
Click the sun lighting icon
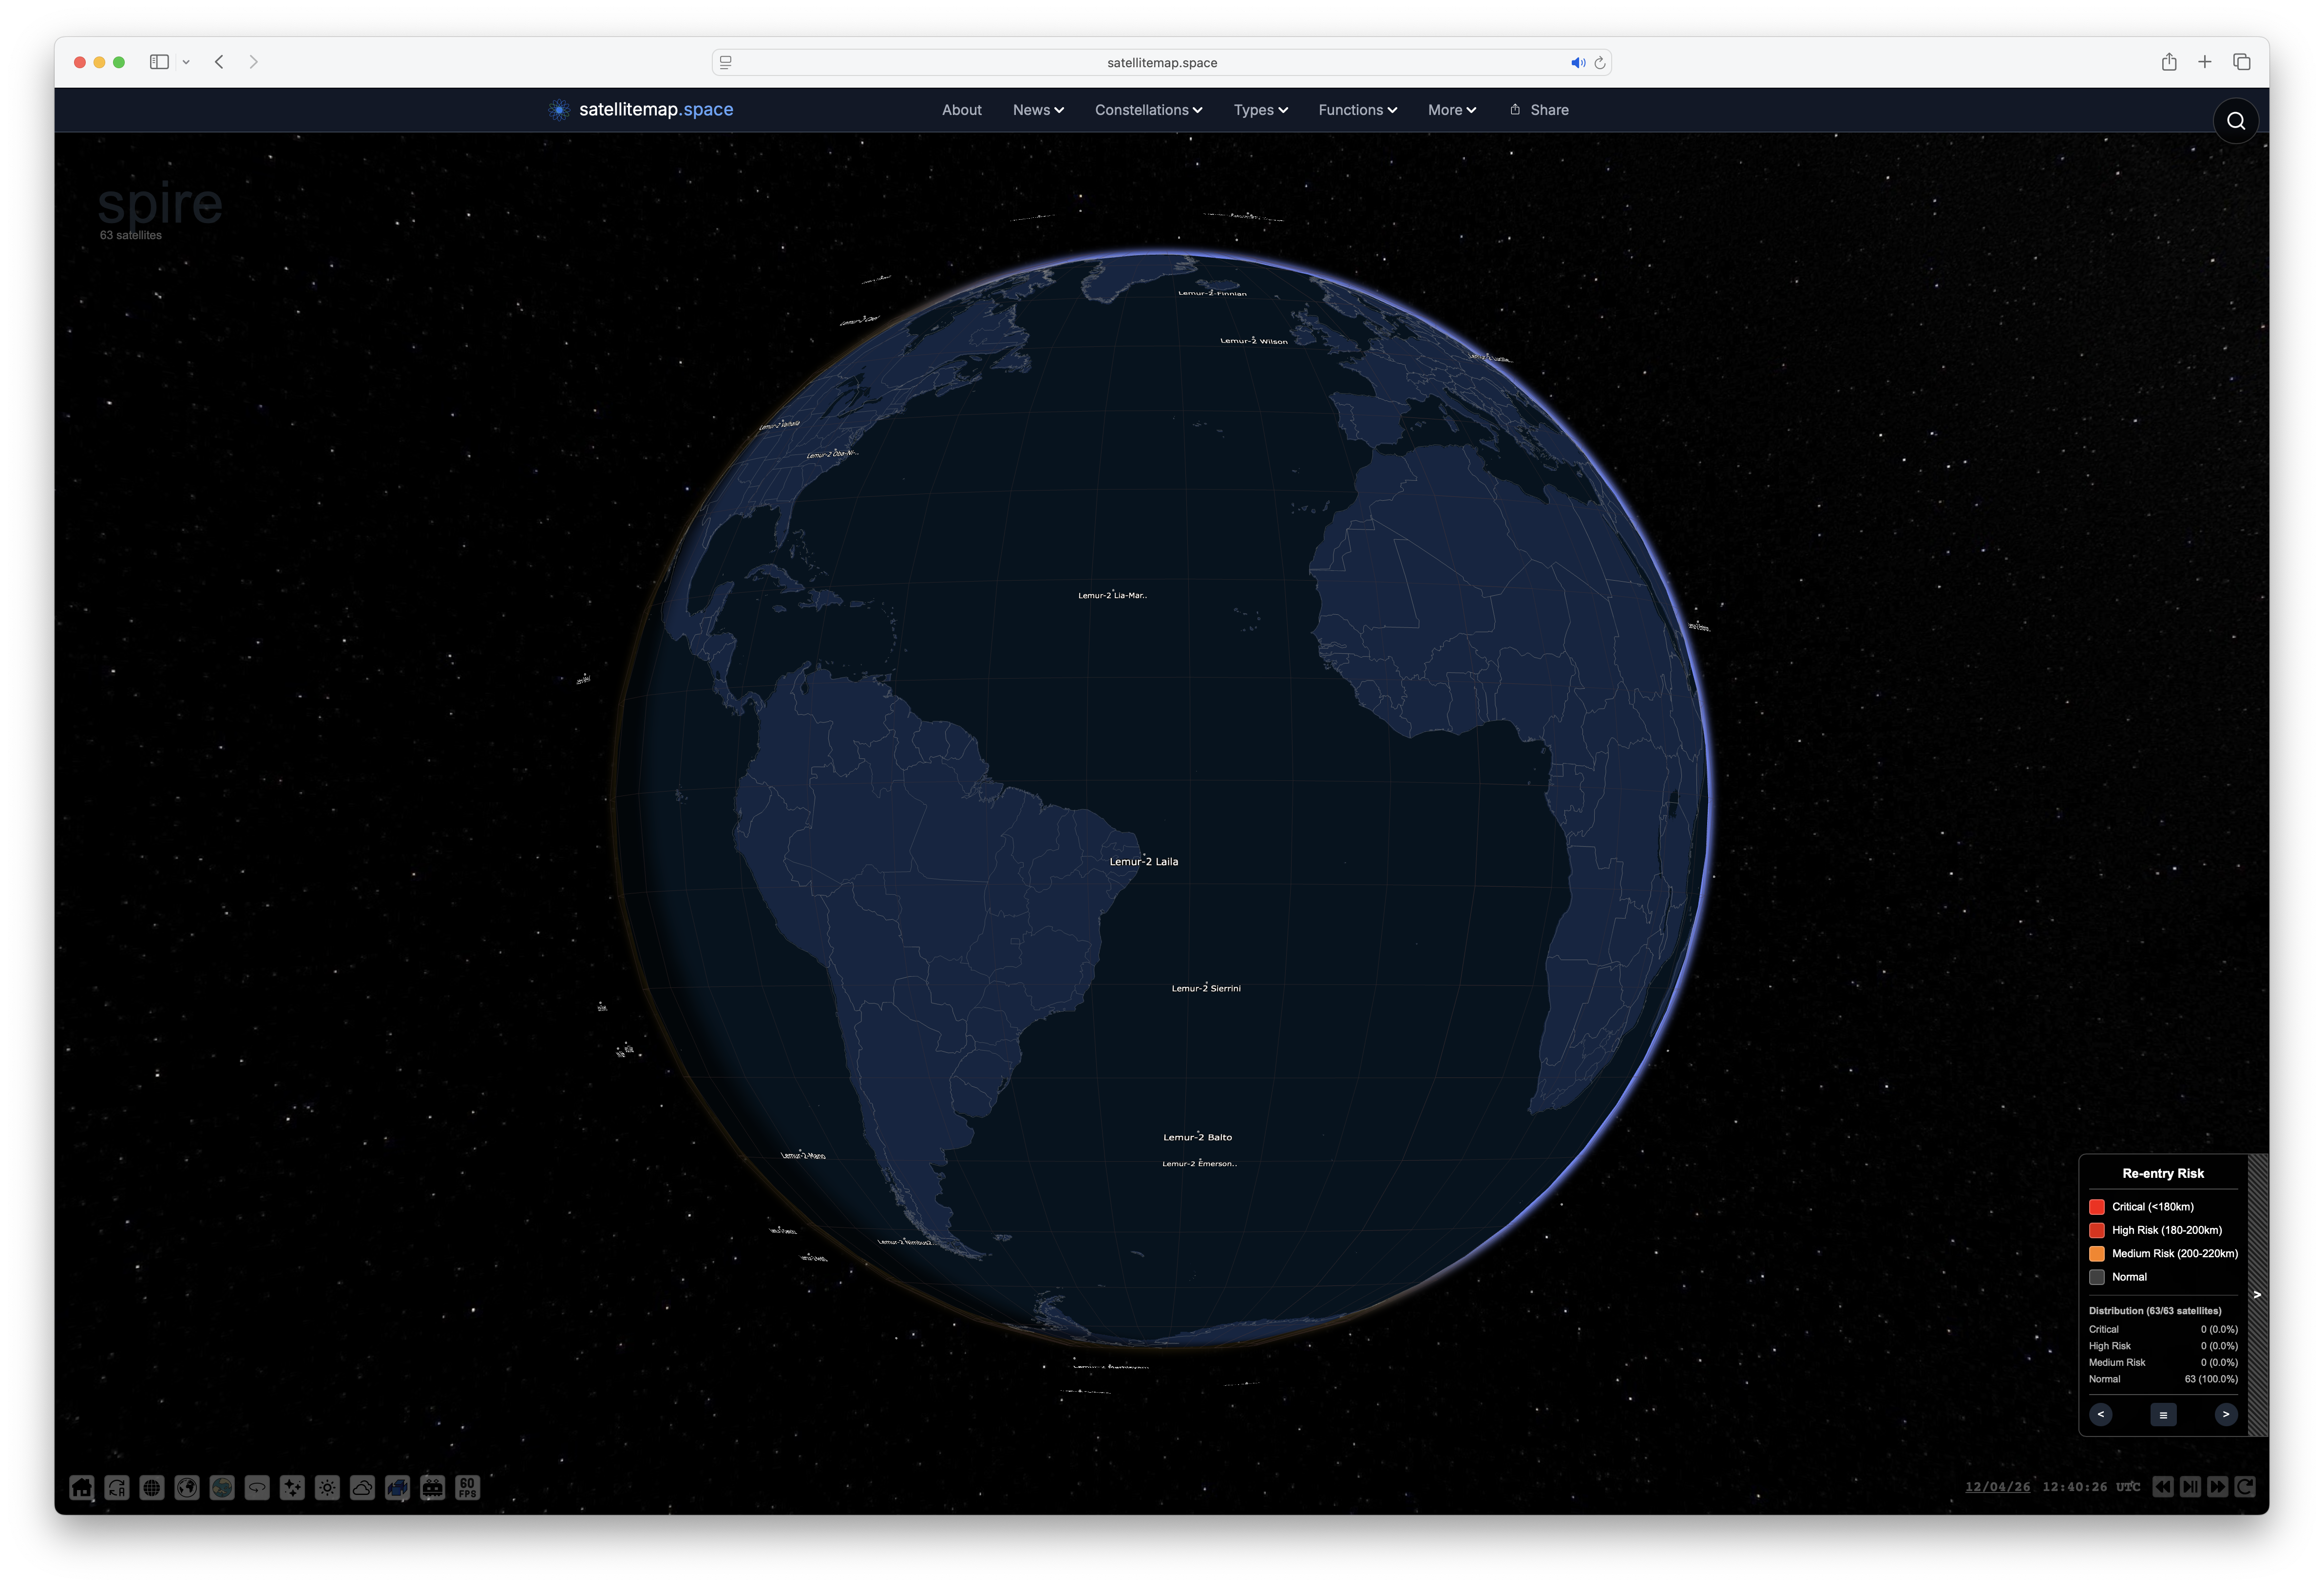coord(327,1488)
